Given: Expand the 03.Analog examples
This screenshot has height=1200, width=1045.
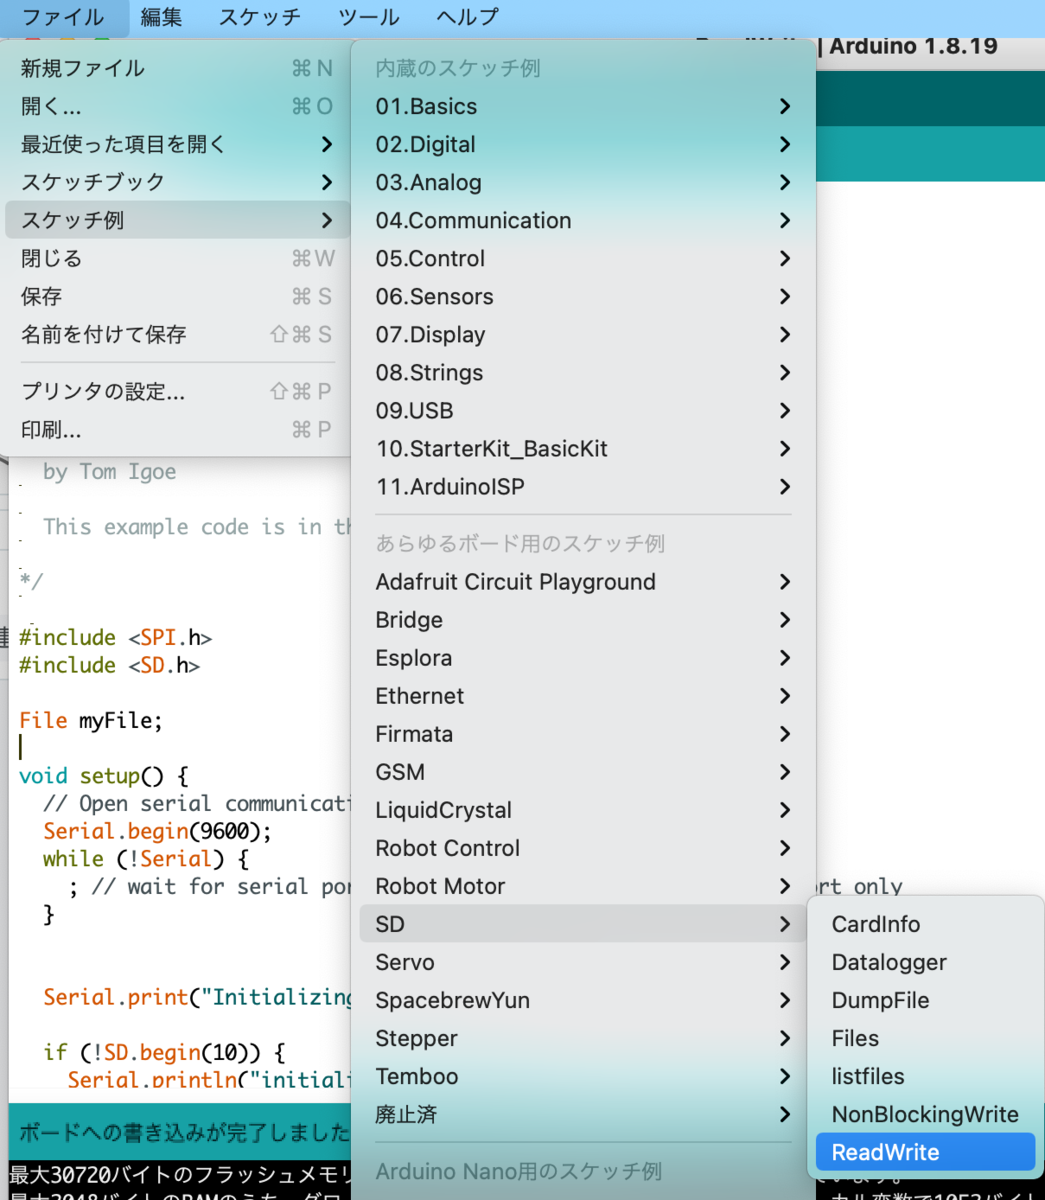Looking at the screenshot, I should (x=583, y=182).
